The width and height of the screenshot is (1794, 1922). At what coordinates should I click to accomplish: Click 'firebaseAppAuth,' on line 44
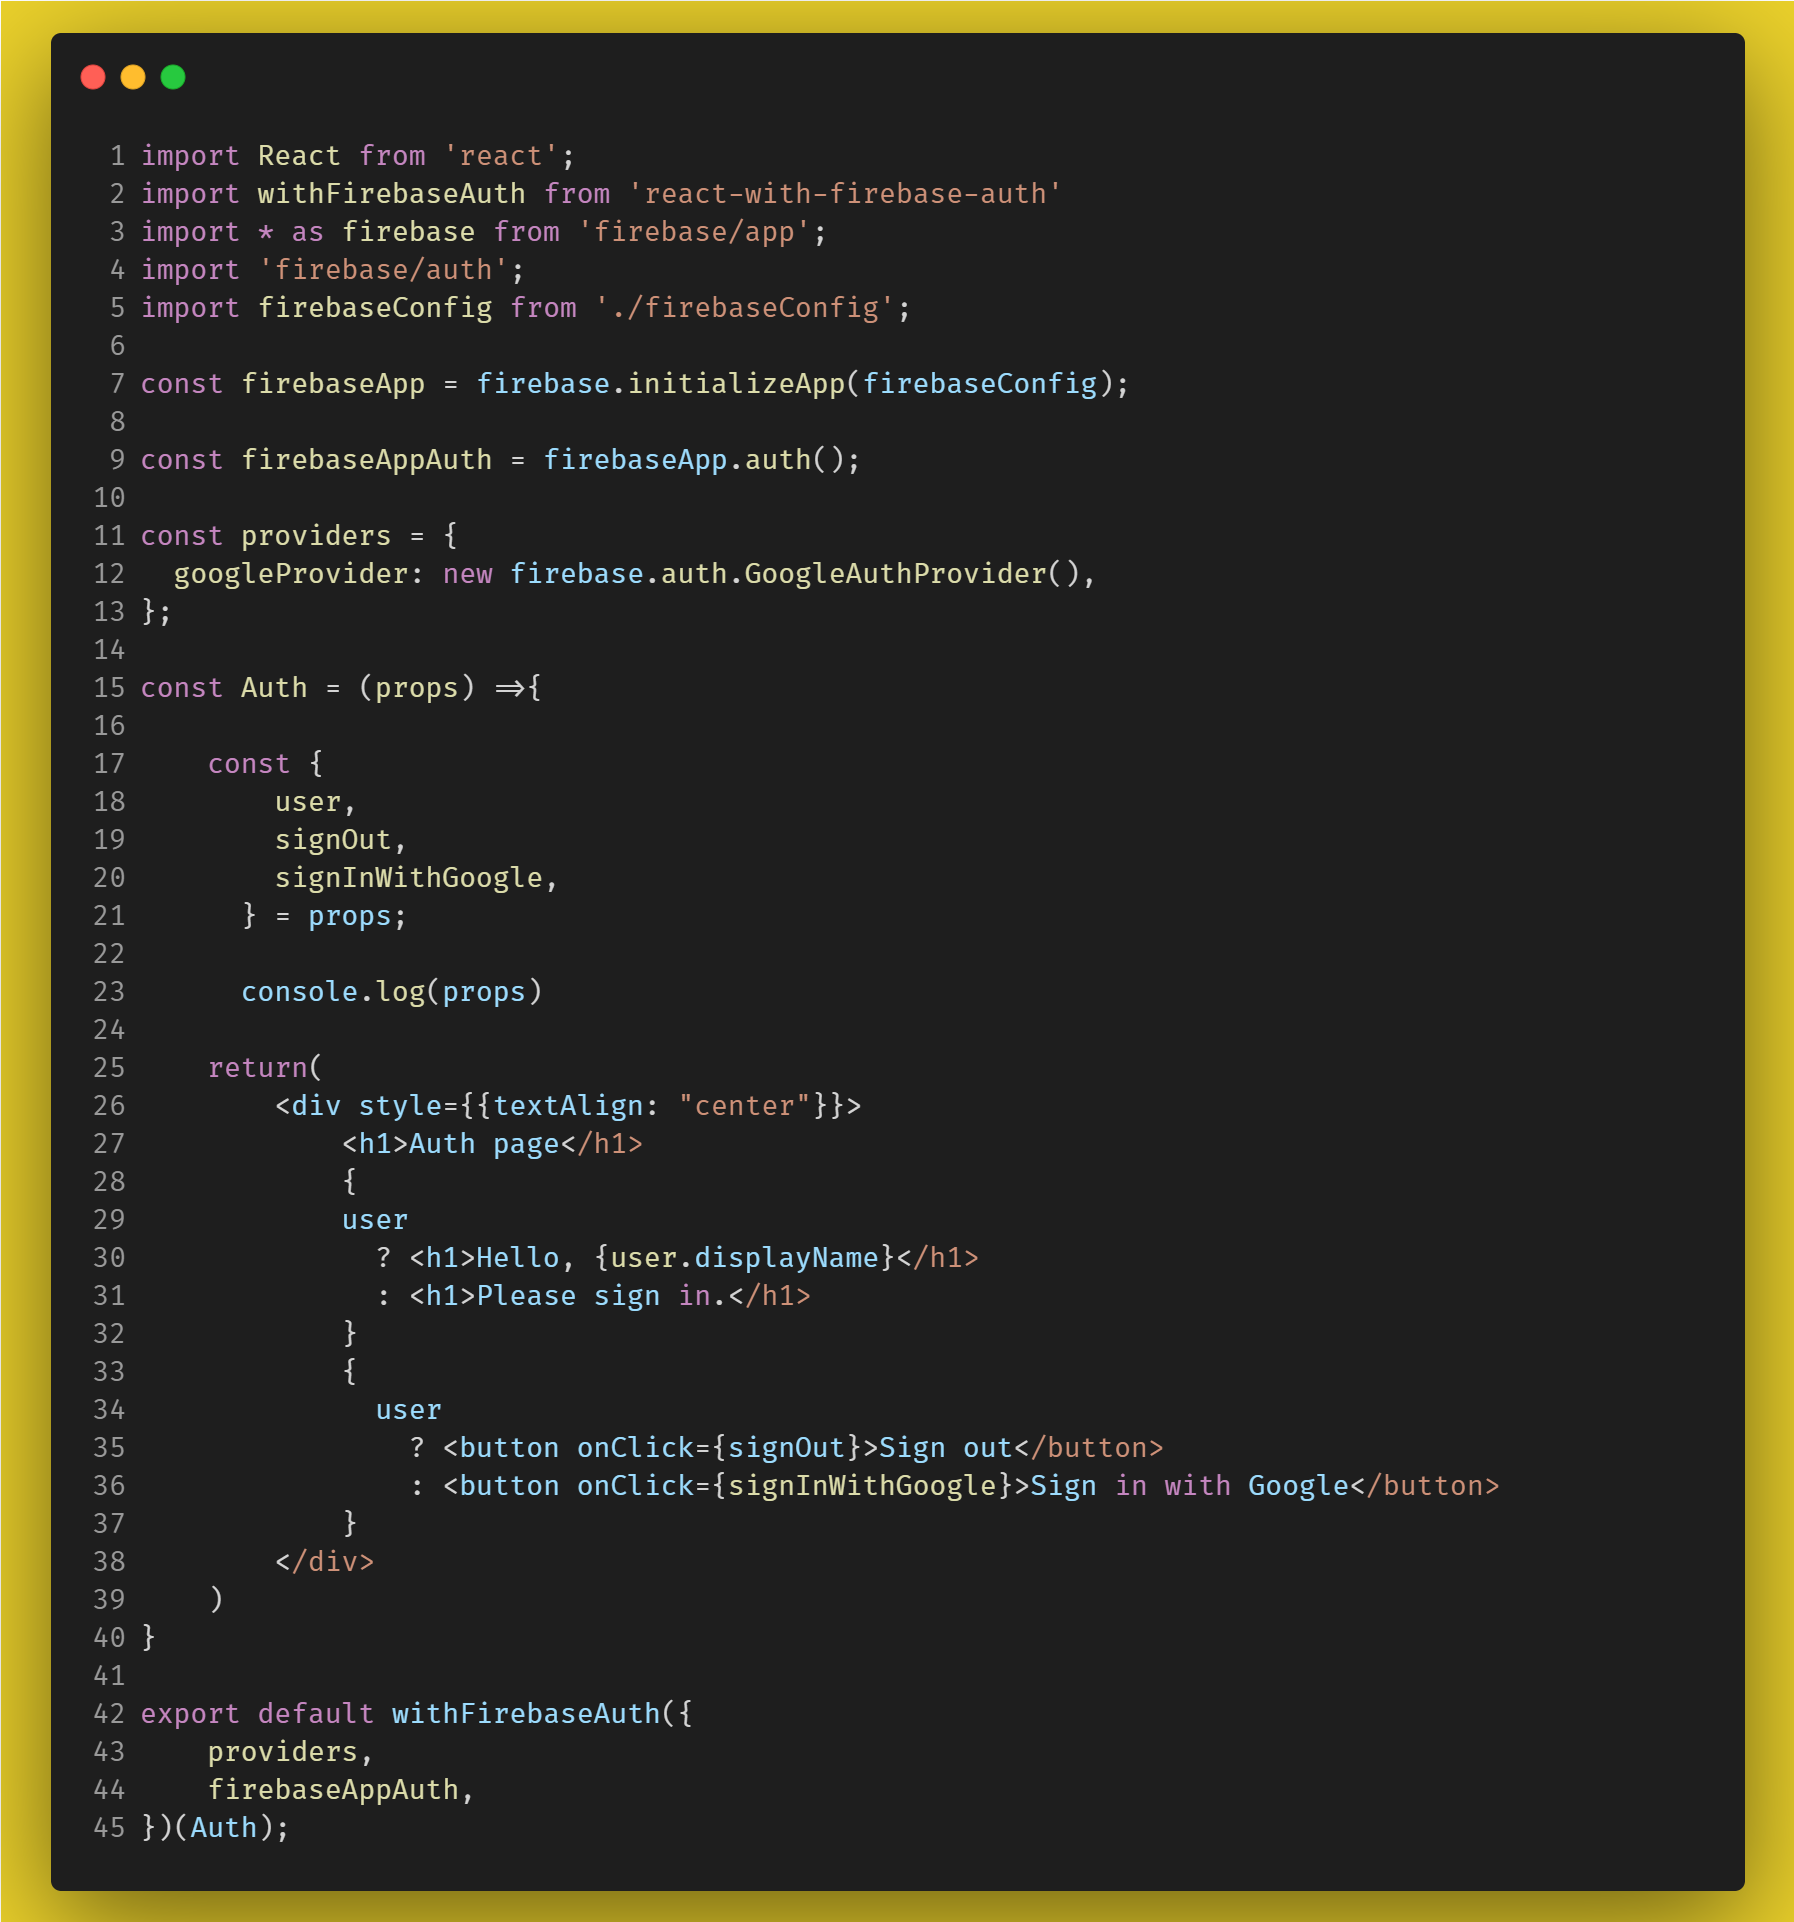(x=340, y=1790)
